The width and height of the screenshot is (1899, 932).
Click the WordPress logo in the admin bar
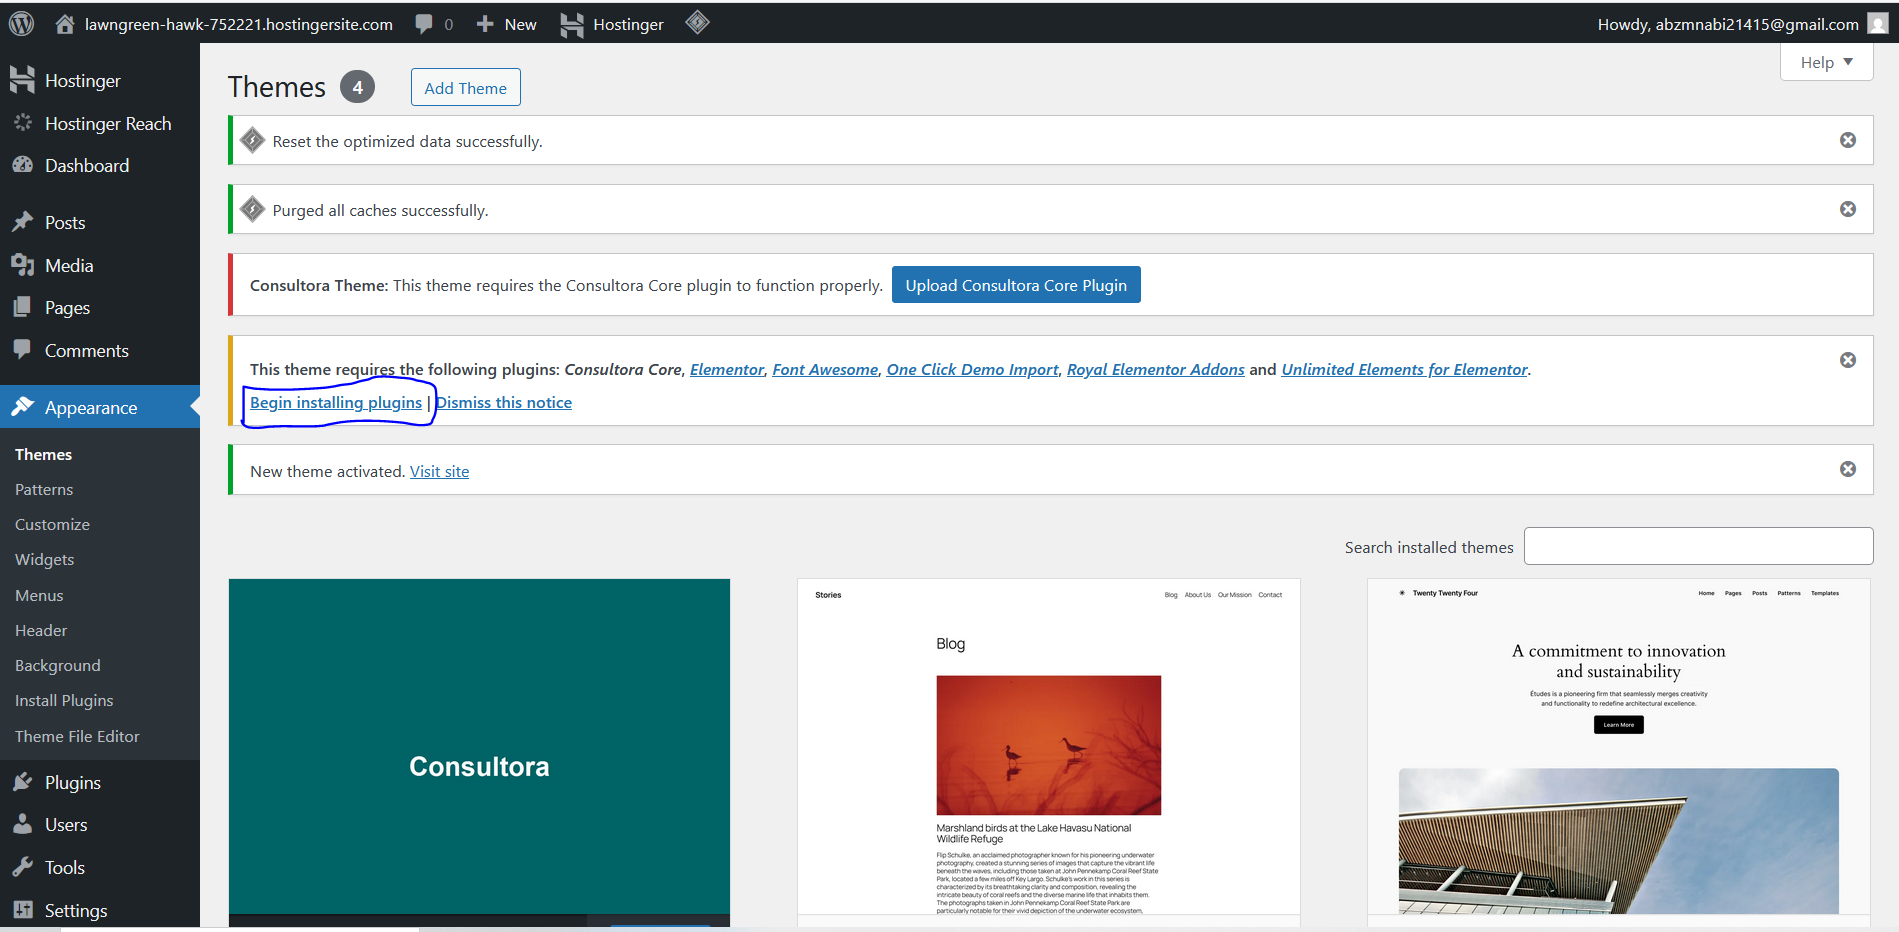click(21, 22)
